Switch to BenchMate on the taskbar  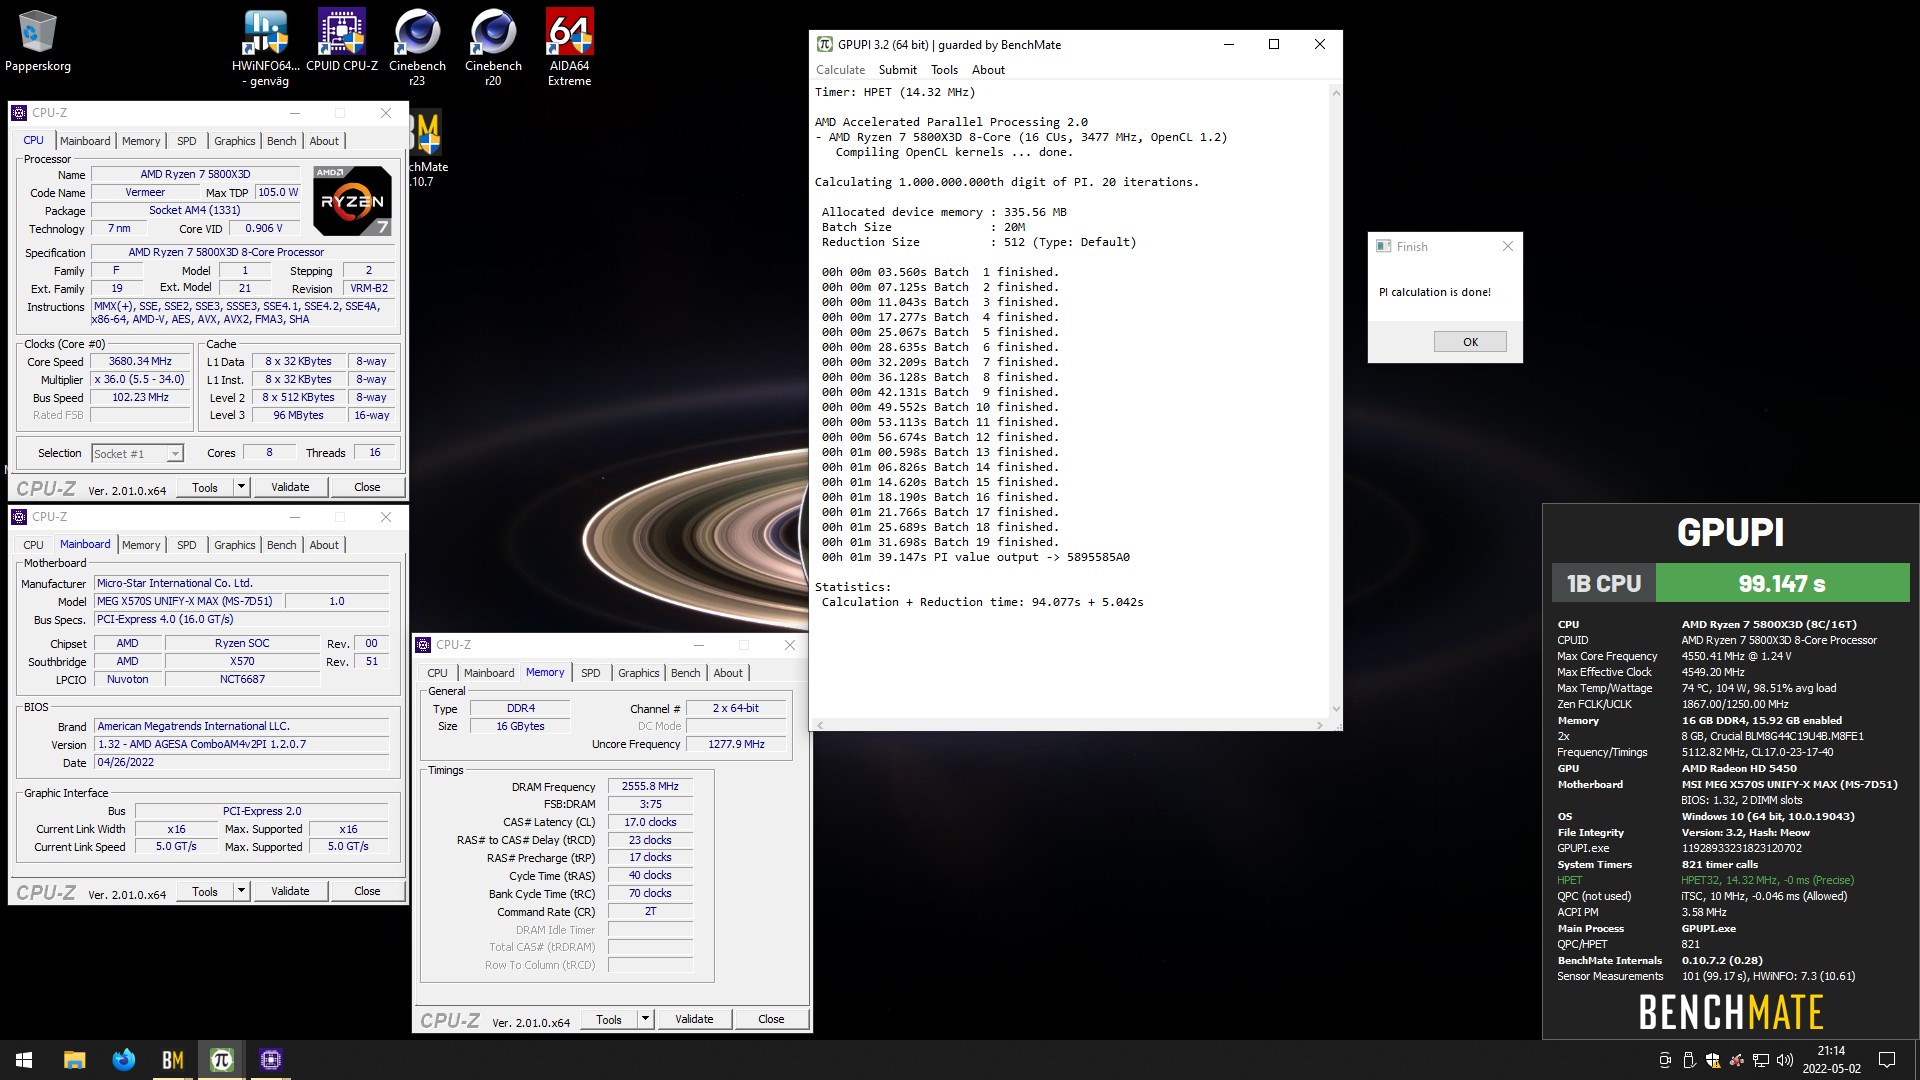click(172, 1060)
